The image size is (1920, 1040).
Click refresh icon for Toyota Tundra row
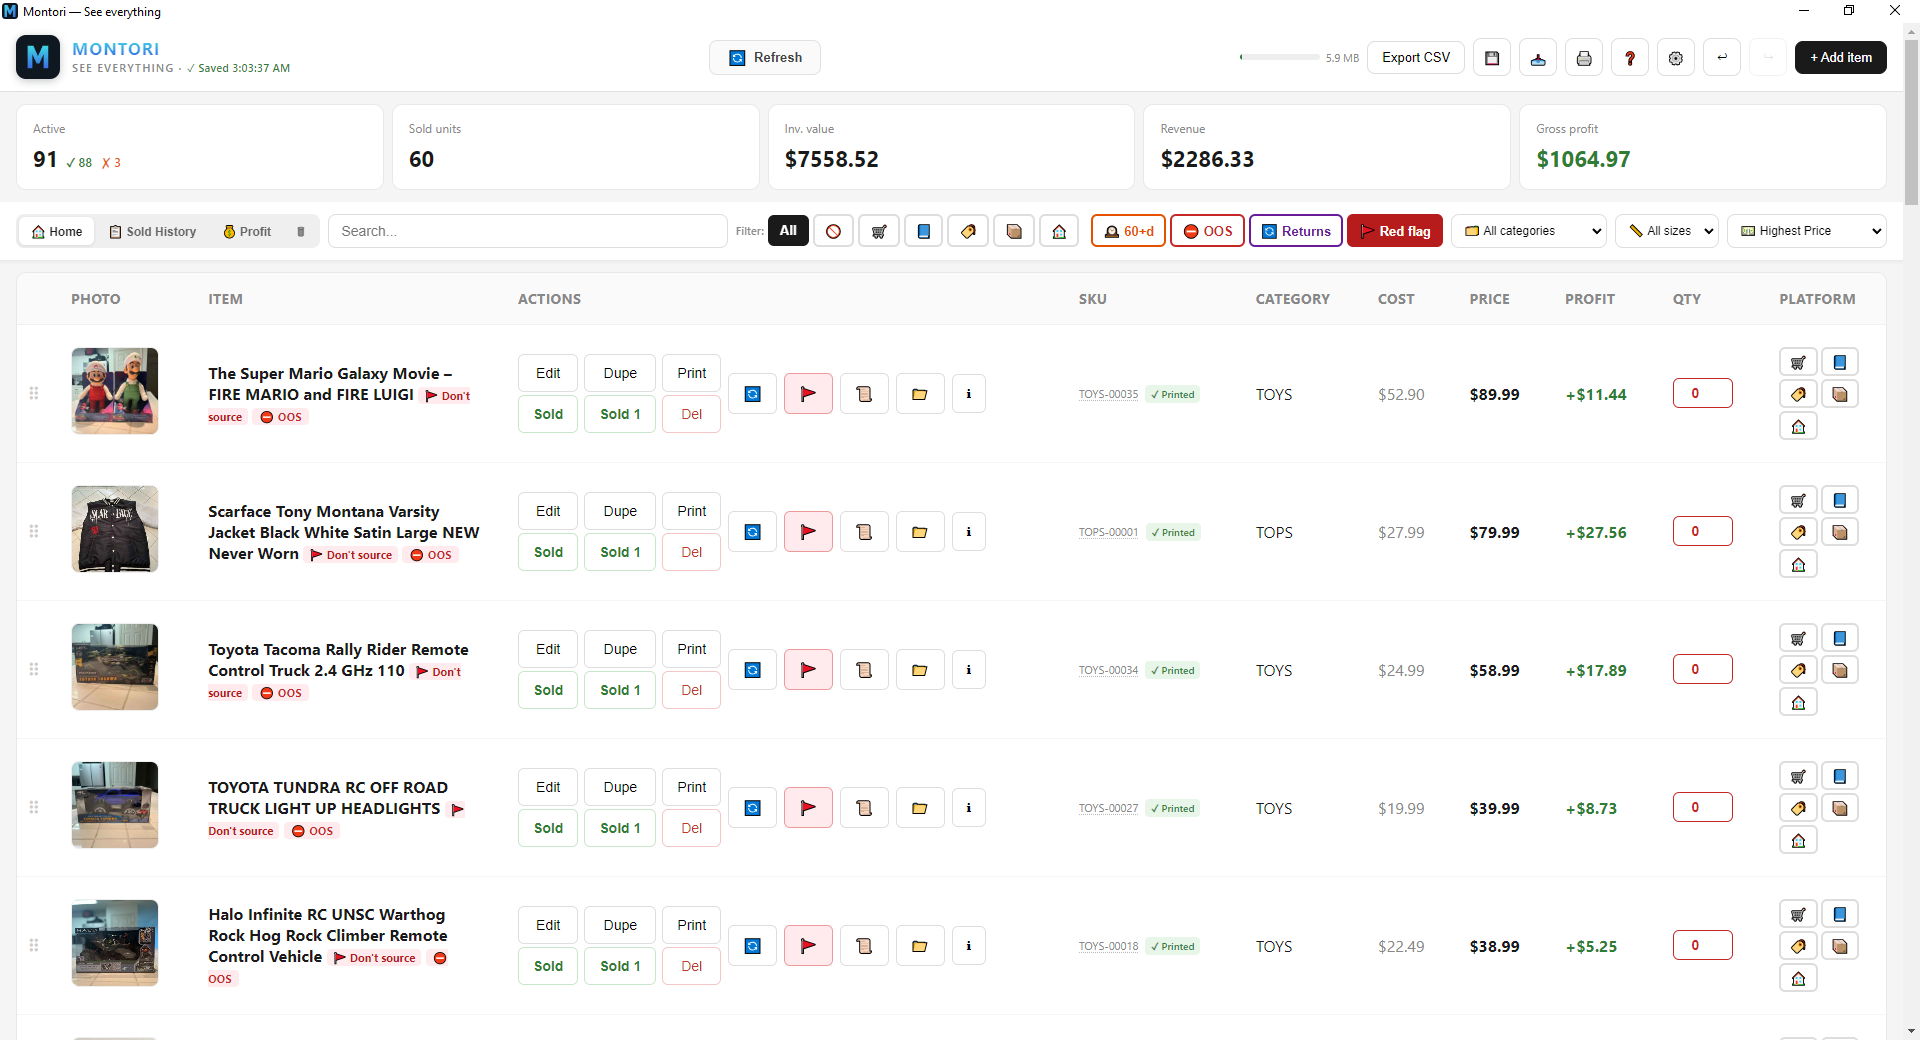click(753, 808)
